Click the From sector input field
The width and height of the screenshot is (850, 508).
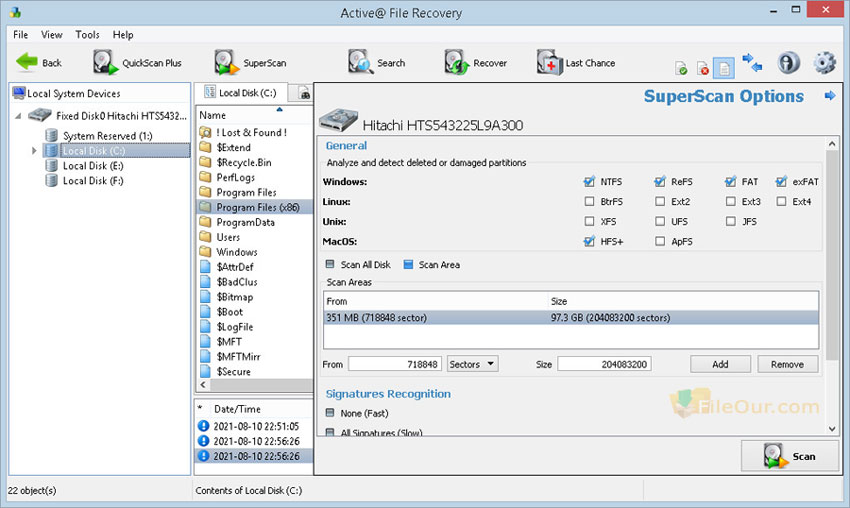[x=395, y=364]
